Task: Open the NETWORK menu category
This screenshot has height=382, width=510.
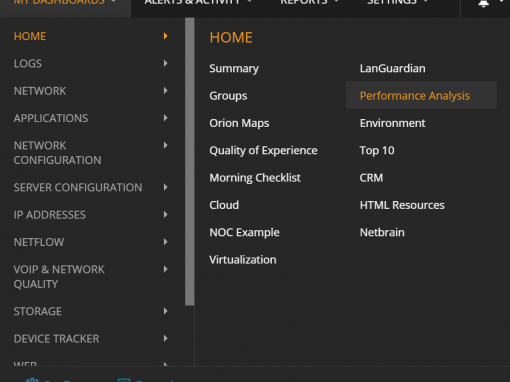Action: (40, 91)
